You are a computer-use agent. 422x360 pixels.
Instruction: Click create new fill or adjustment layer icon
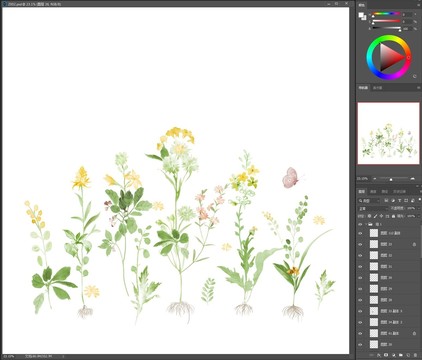pyautogui.click(x=394, y=355)
